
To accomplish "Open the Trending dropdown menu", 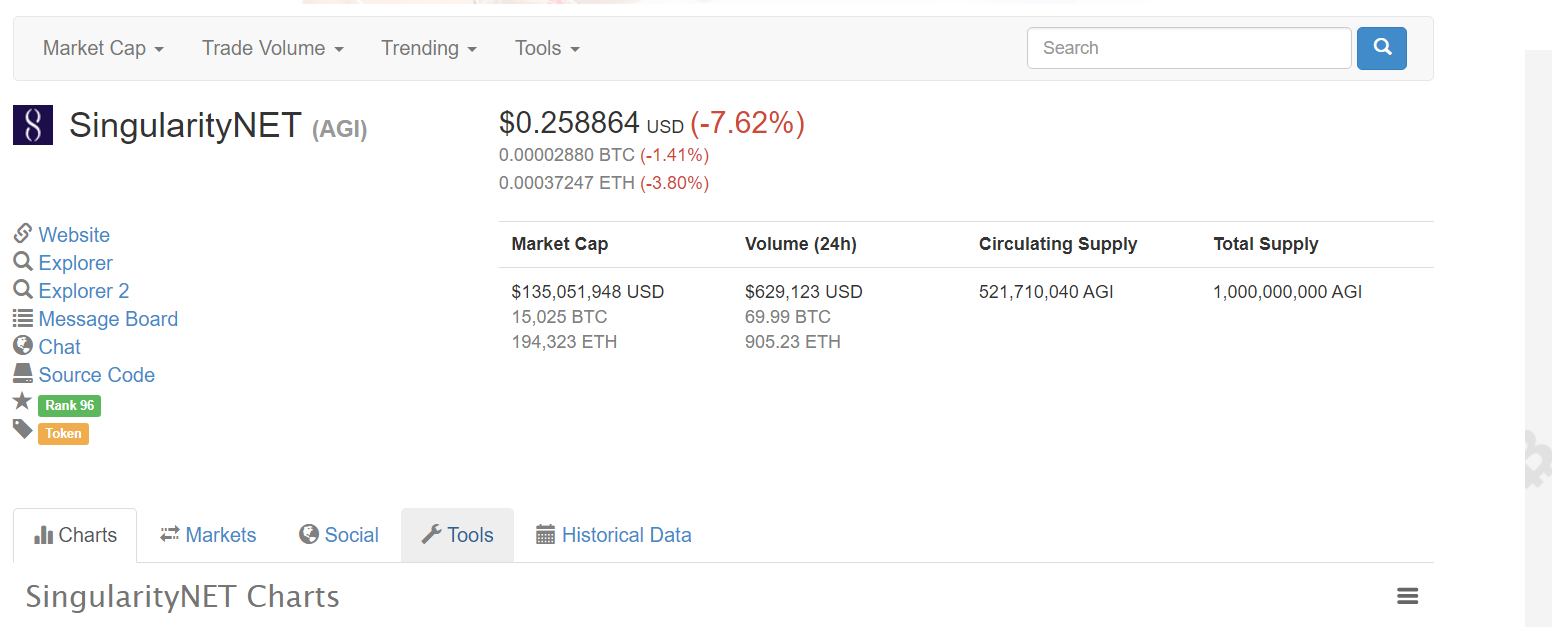I will tap(428, 48).
